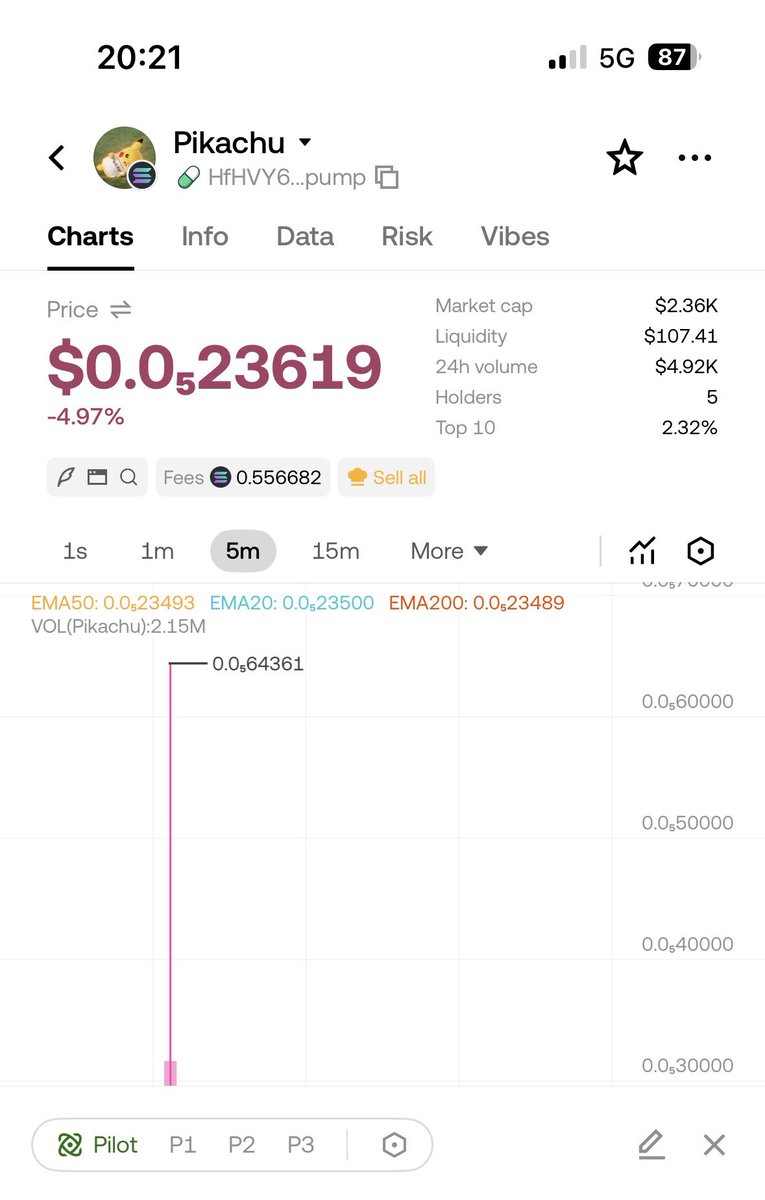Close the bottom bar with X

point(714,1145)
